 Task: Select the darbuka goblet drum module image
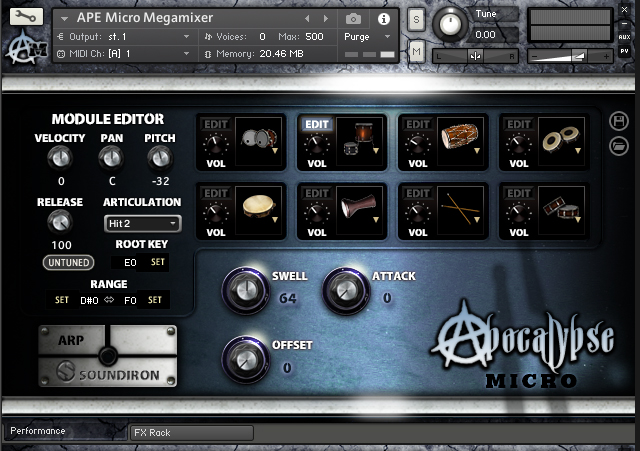[358, 206]
